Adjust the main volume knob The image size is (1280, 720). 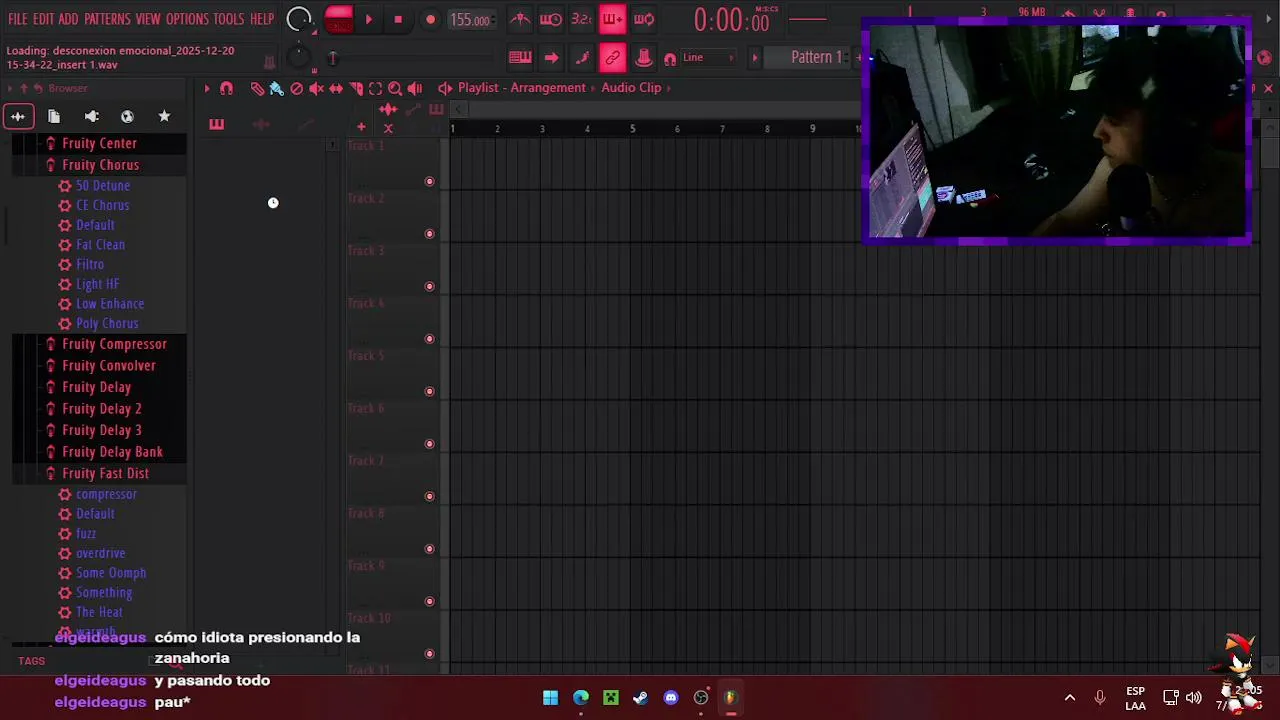click(298, 19)
